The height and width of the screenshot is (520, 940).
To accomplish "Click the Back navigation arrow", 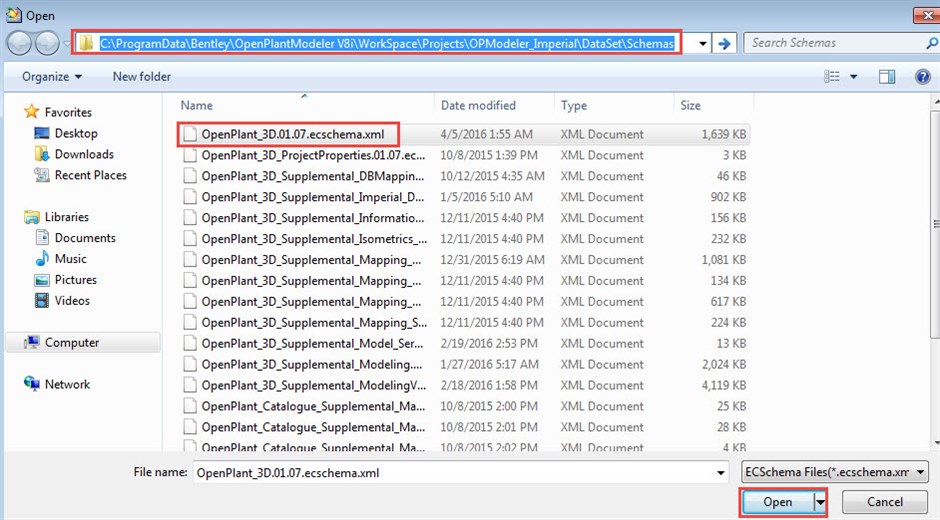I will [19, 43].
